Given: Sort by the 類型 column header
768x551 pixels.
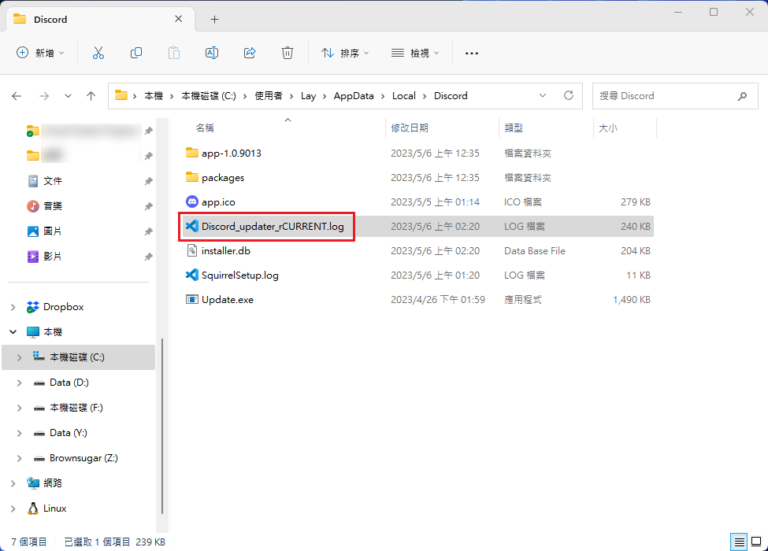Looking at the screenshot, I should point(514,128).
